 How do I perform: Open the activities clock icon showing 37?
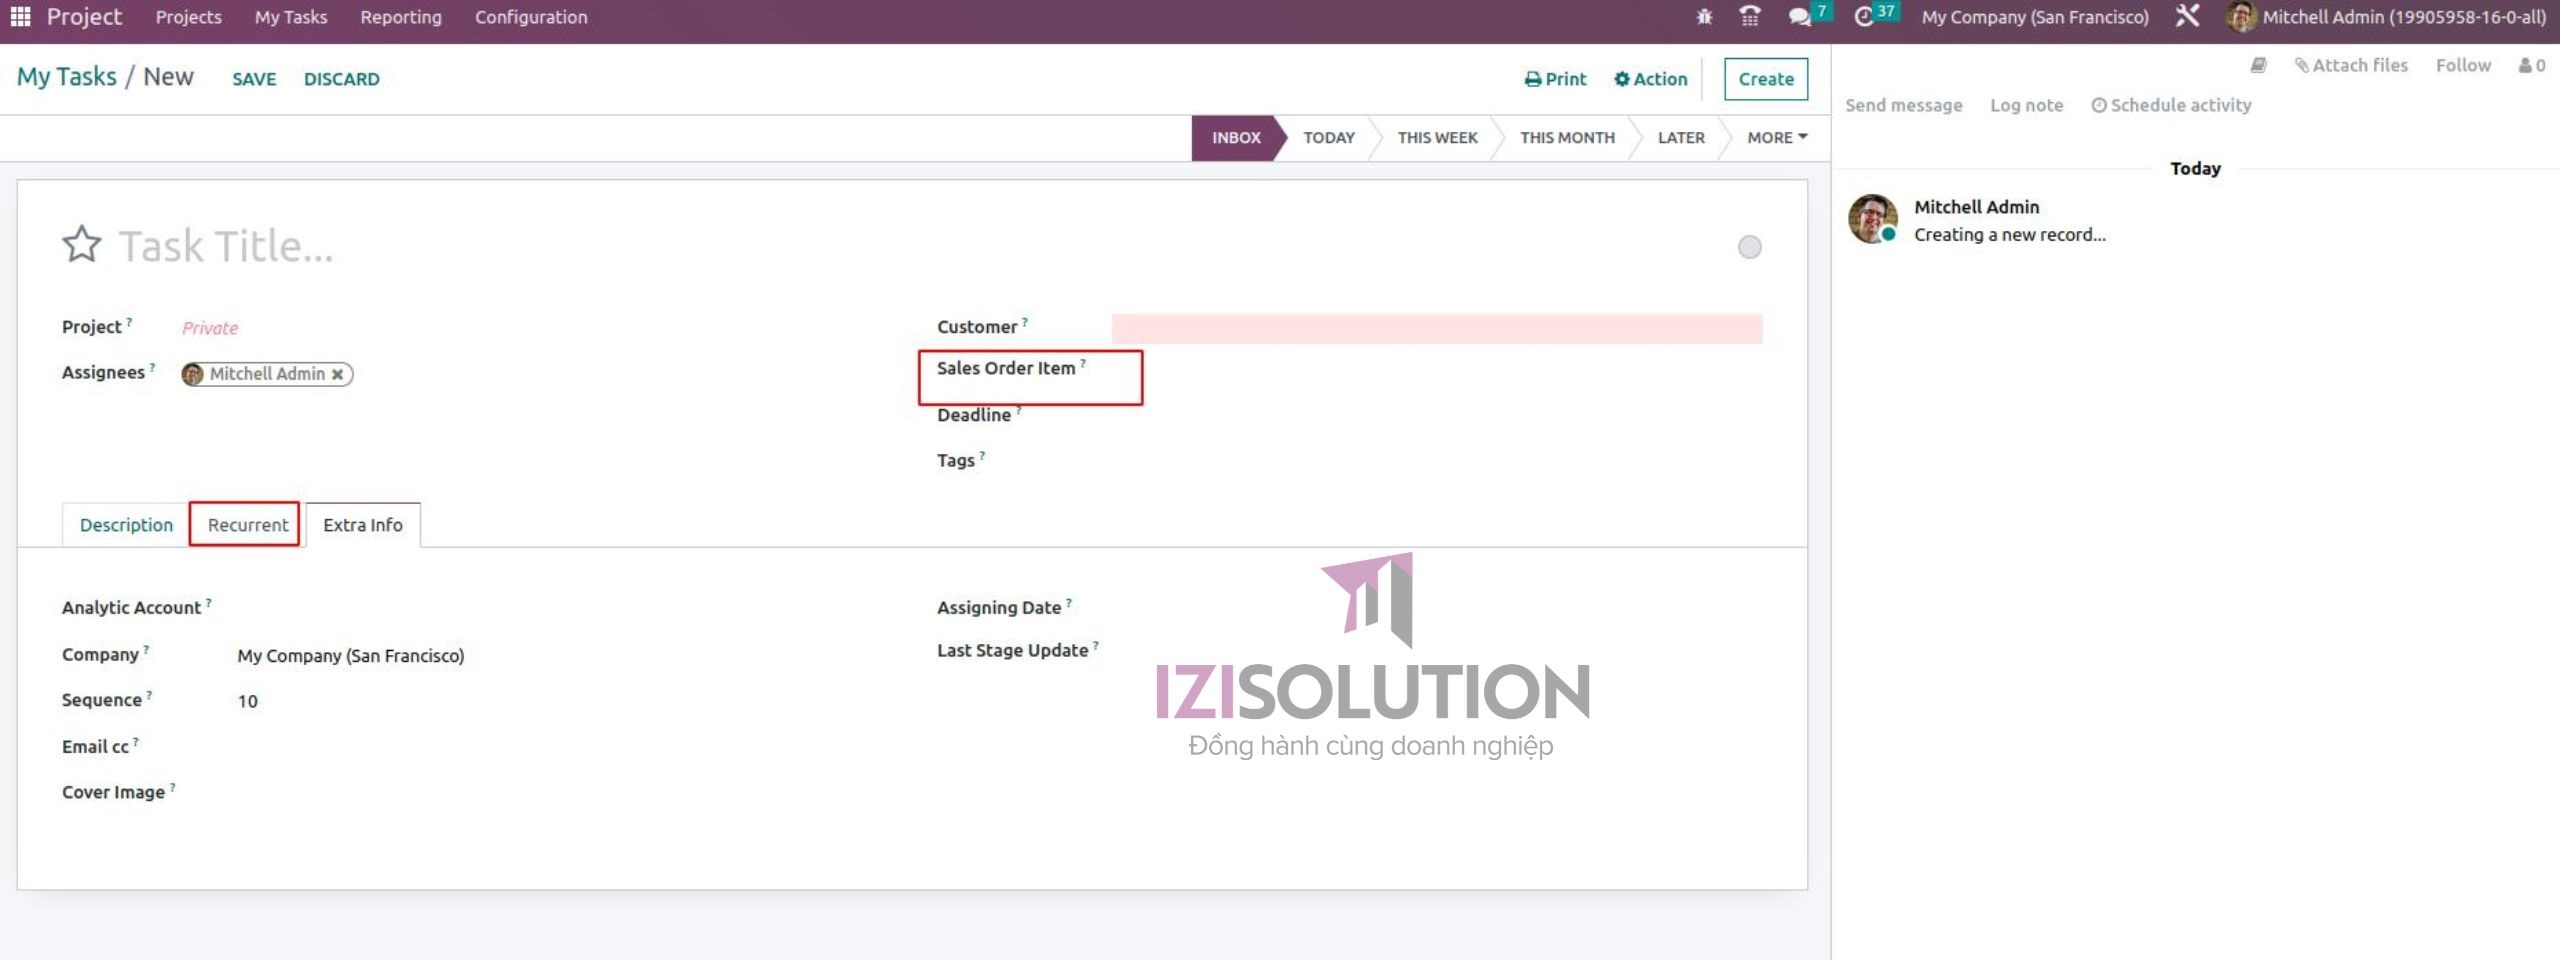pos(1864,17)
